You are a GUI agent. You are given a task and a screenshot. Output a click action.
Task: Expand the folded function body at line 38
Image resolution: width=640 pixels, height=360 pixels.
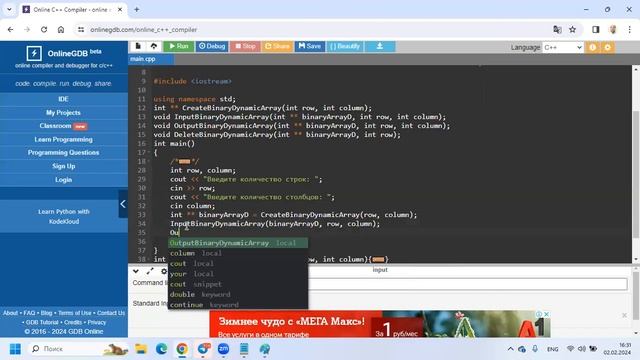[378, 259]
